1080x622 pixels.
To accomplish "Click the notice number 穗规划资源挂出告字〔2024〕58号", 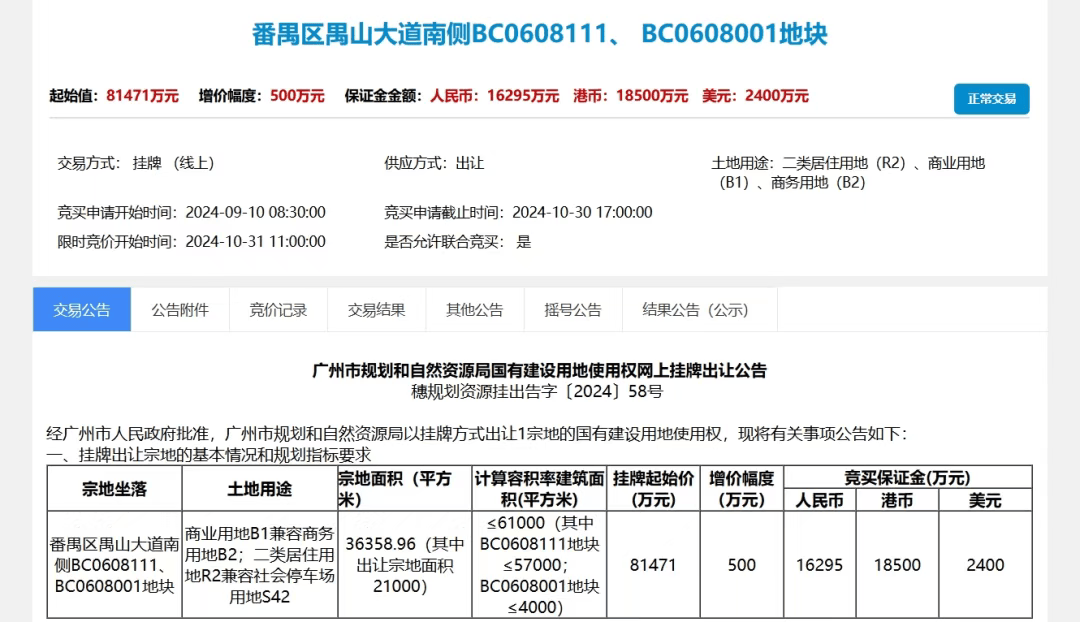I will tap(539, 392).
